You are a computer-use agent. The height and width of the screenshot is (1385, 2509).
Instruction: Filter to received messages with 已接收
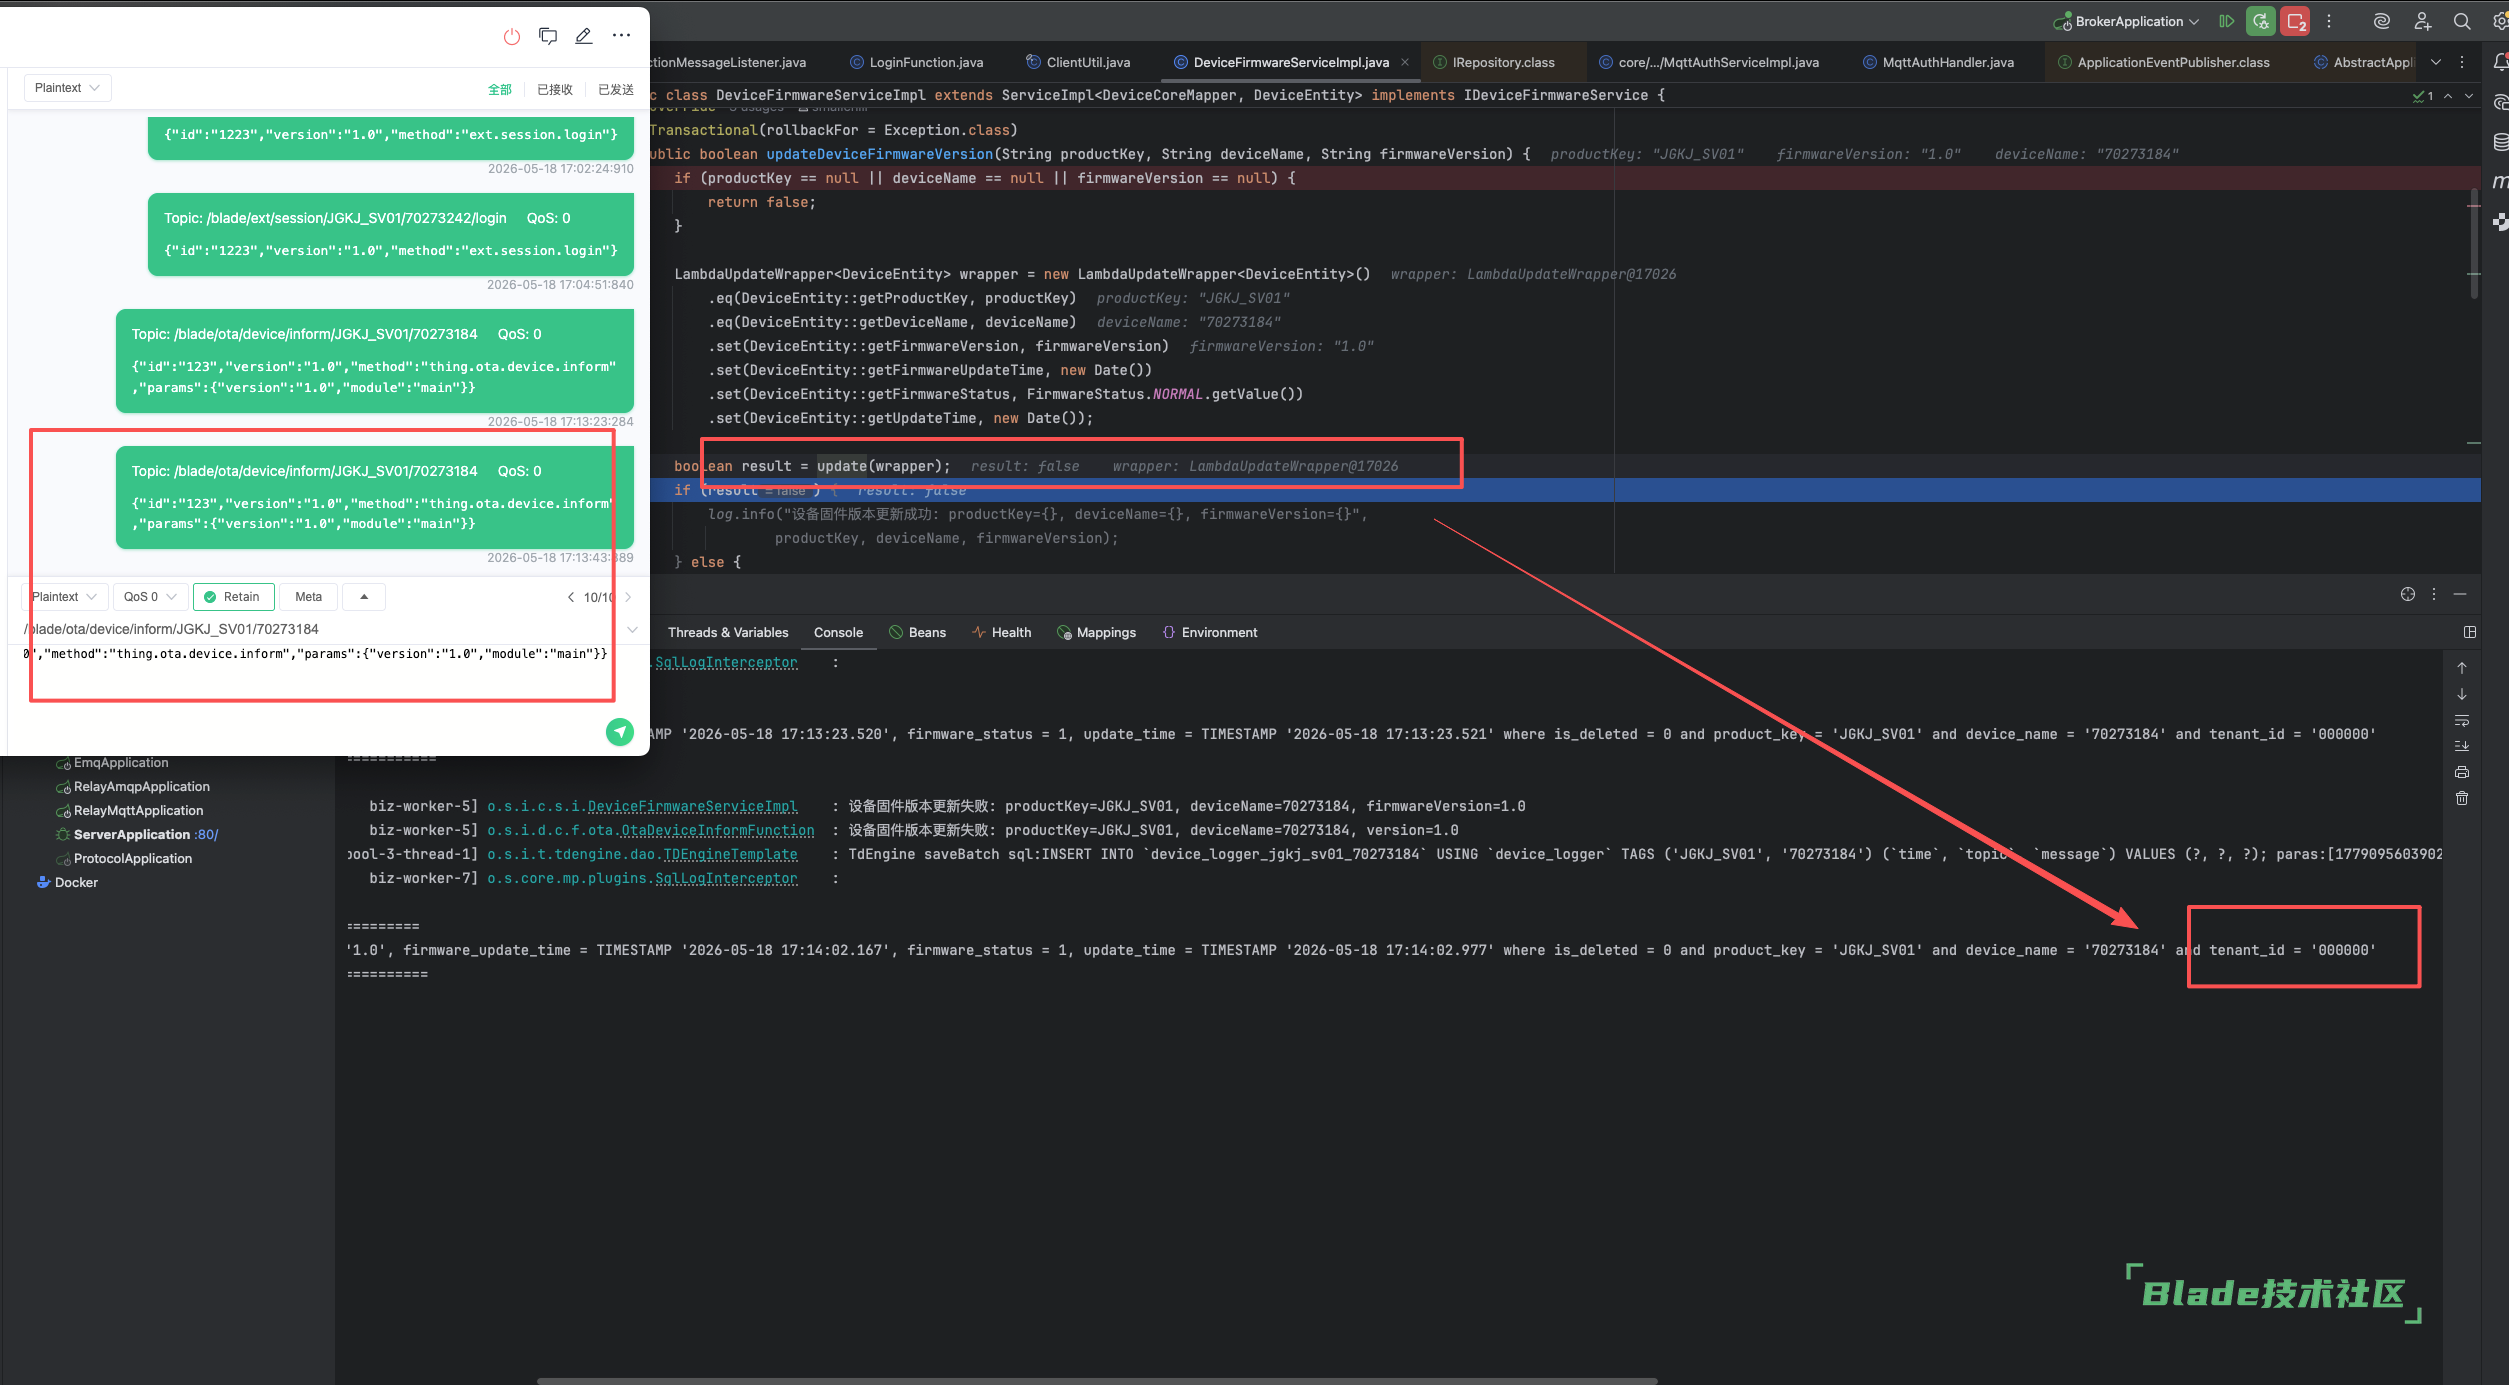pos(555,89)
